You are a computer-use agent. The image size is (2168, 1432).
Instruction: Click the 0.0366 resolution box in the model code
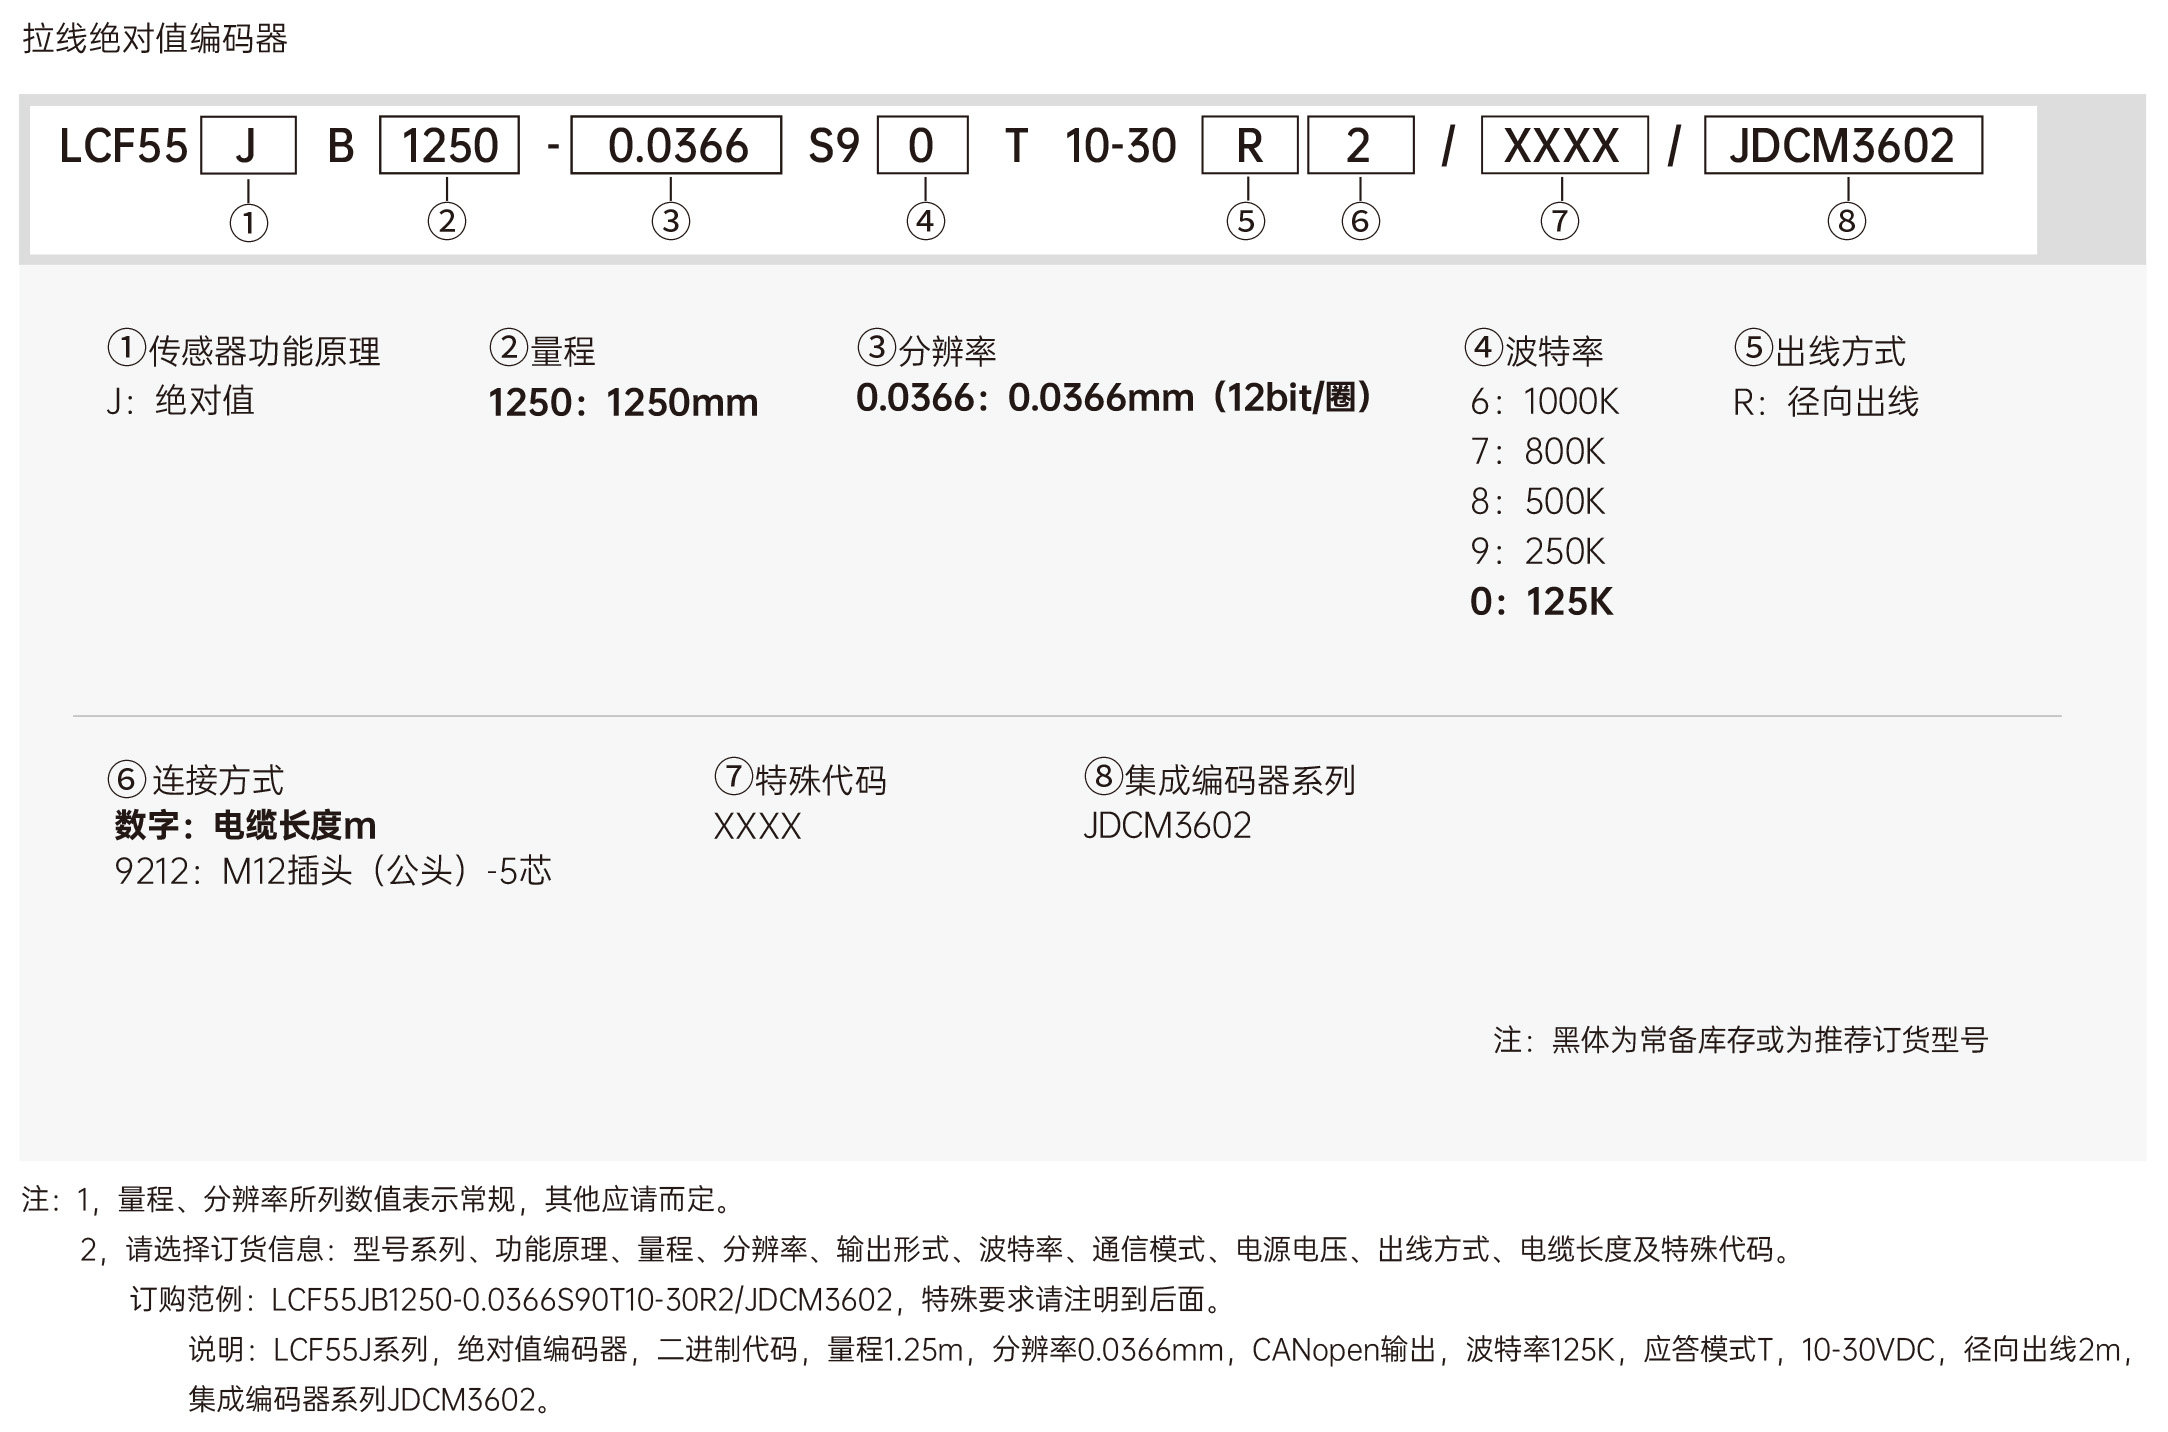676,146
